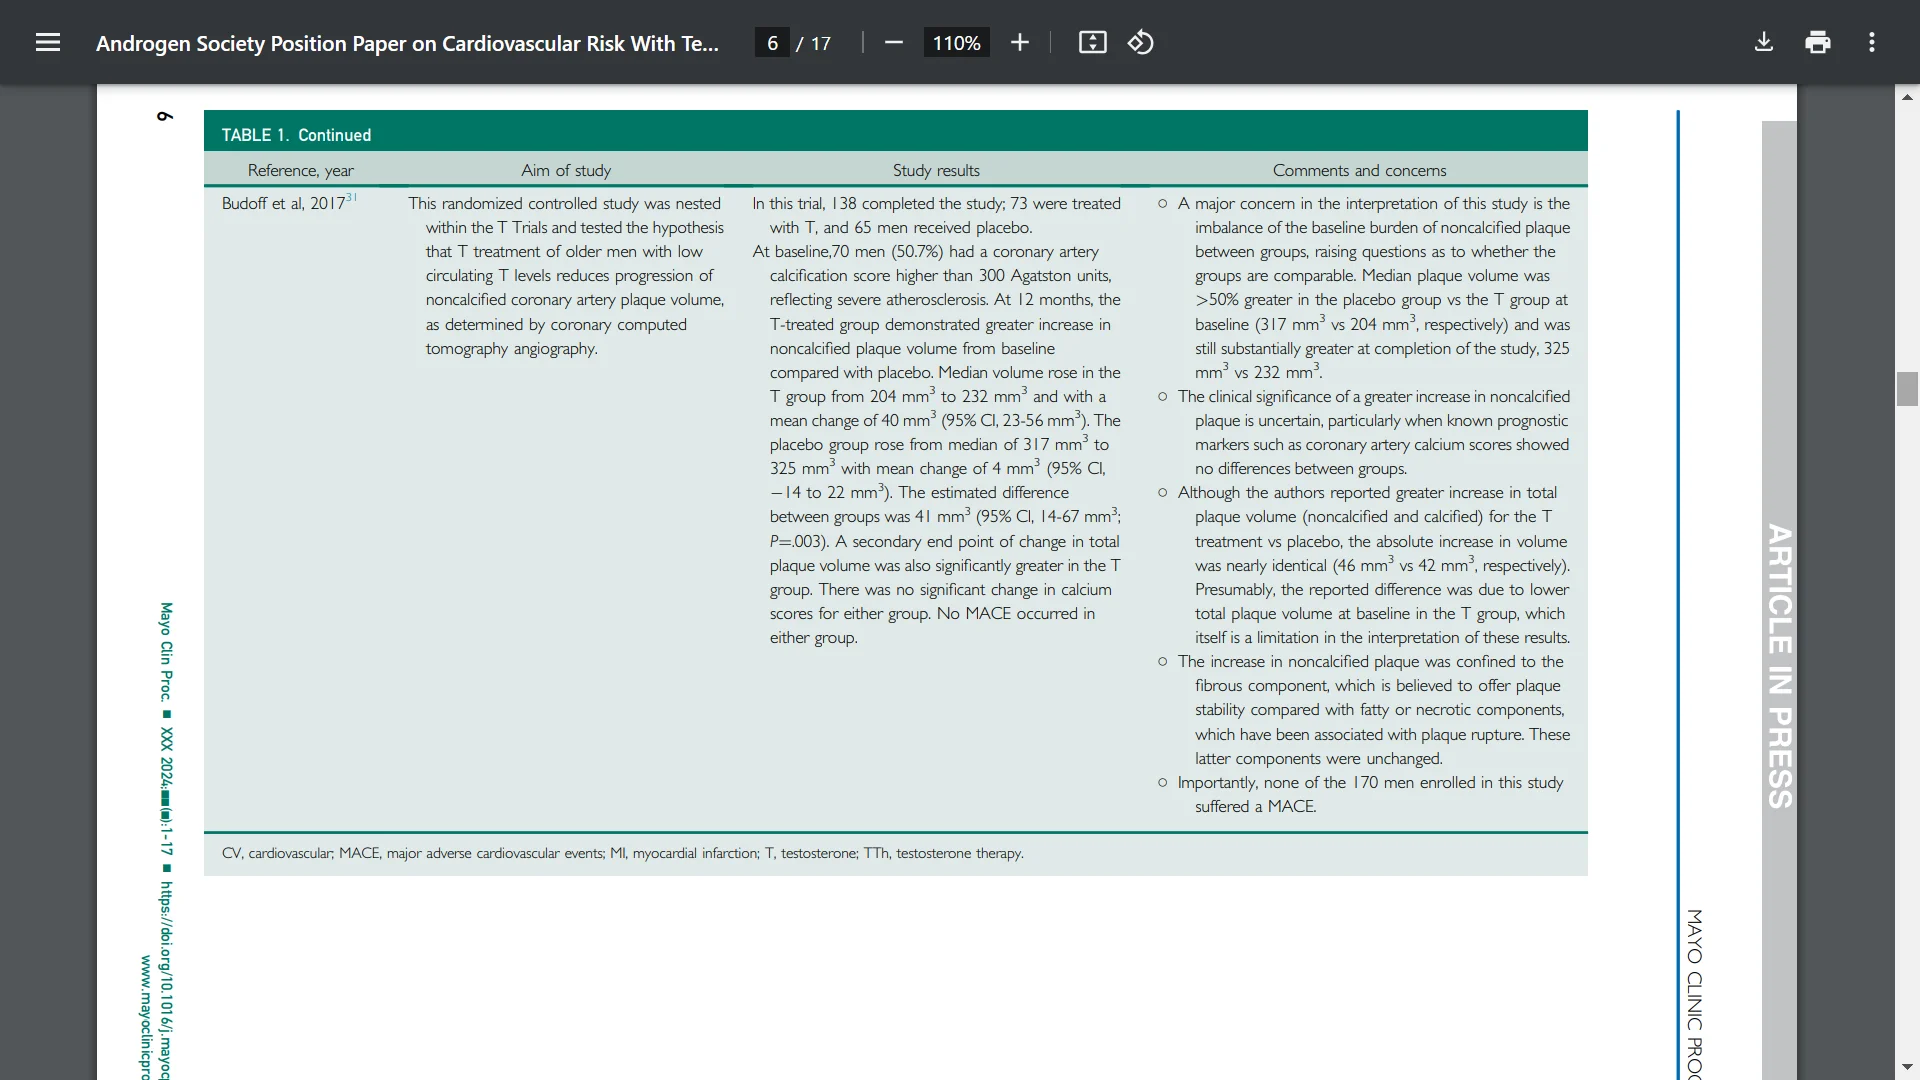Click the page number field showing 6
Image resolution: width=1920 pixels, height=1080 pixels.
[772, 43]
